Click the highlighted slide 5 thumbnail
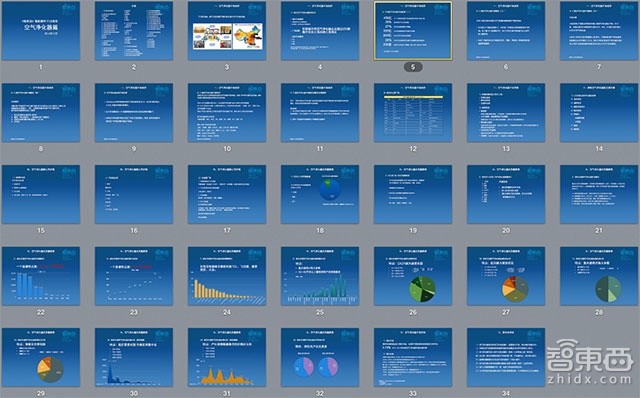The width and height of the screenshot is (640, 398). [413, 31]
